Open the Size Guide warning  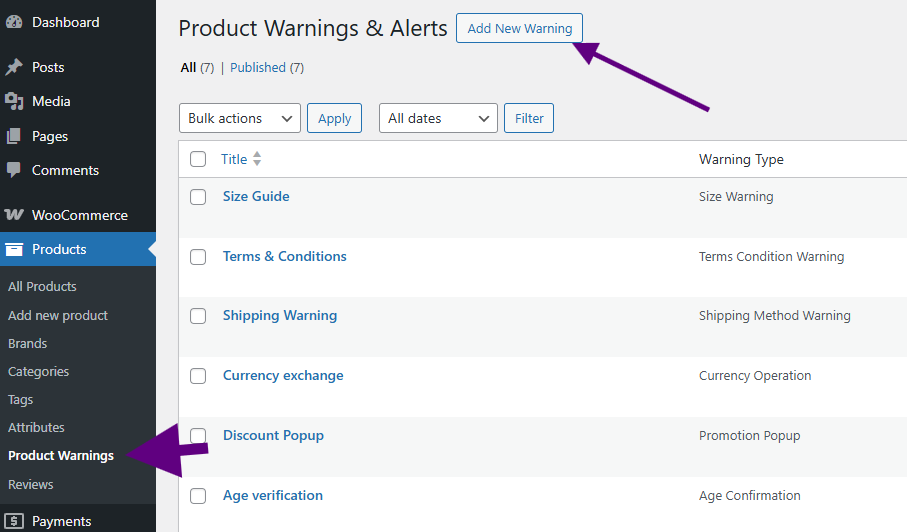click(x=256, y=197)
